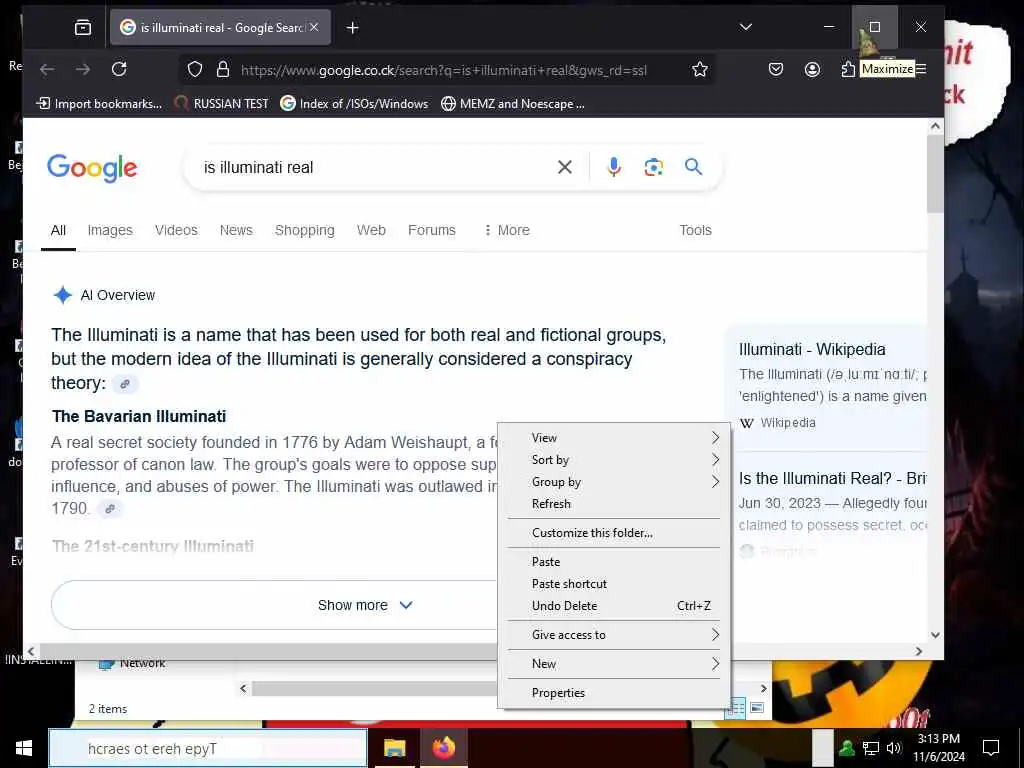Open a new browser tab
Image resolution: width=1024 pixels, height=768 pixels.
pyautogui.click(x=353, y=27)
